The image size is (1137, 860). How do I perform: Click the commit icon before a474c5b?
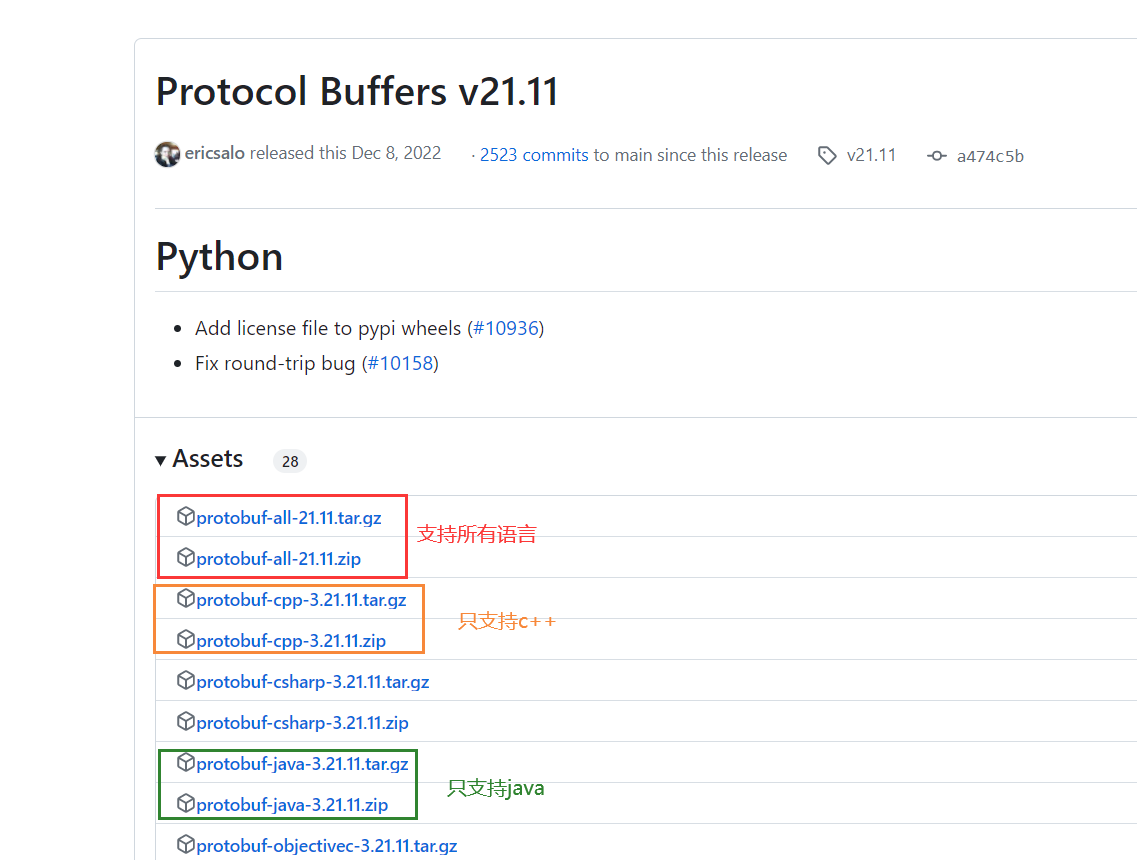point(935,155)
